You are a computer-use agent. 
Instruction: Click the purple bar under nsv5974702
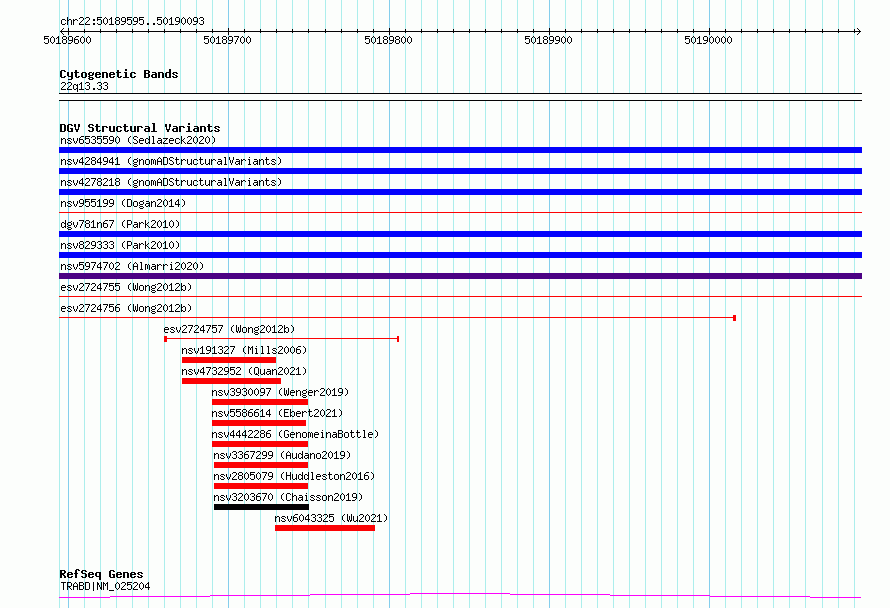pos(460,276)
